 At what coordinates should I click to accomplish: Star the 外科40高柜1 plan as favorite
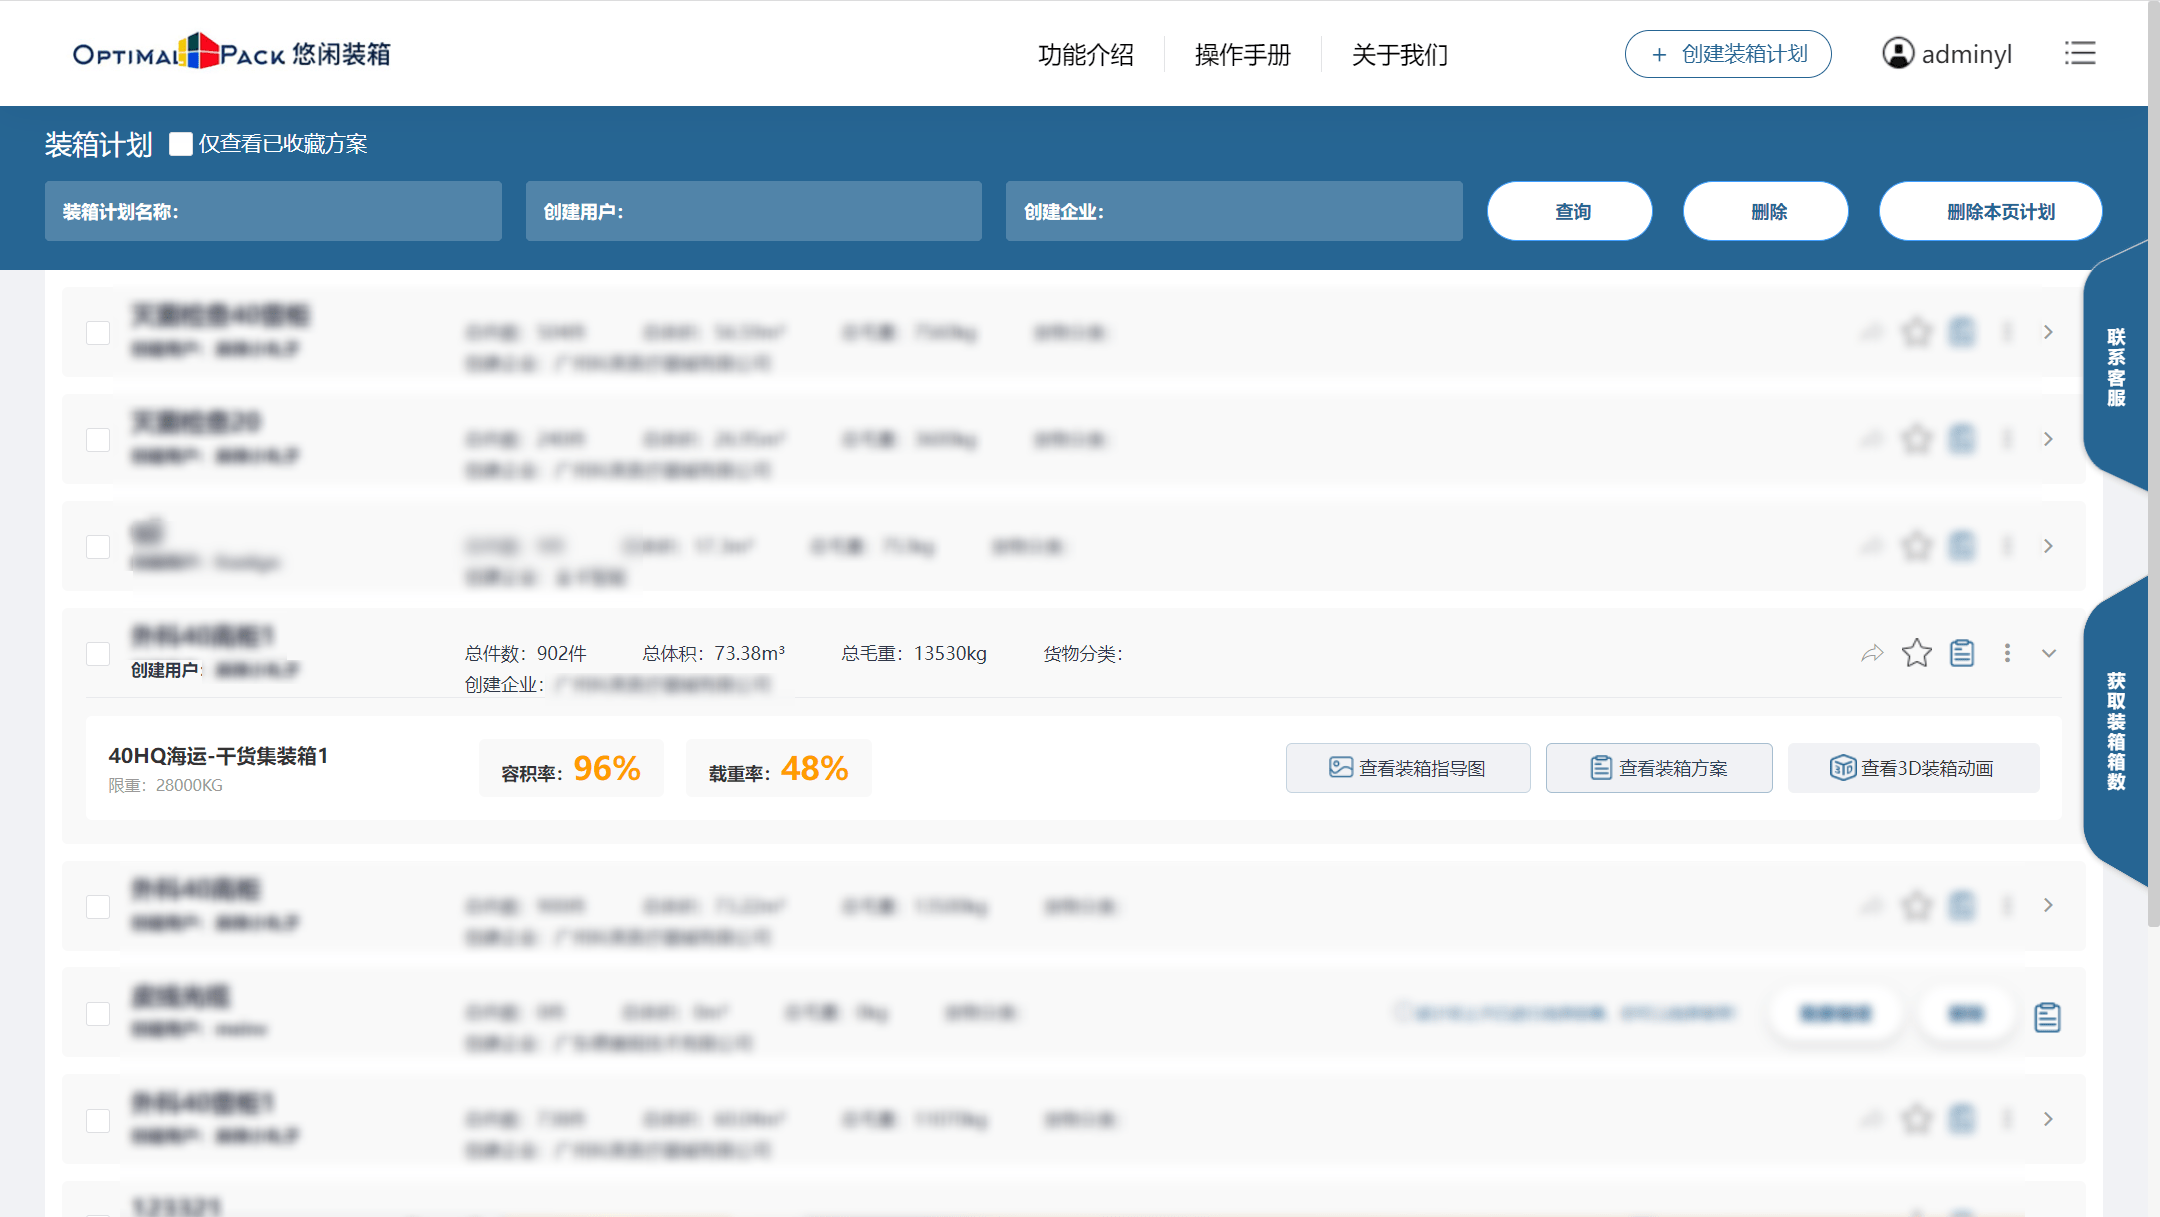tap(1917, 653)
